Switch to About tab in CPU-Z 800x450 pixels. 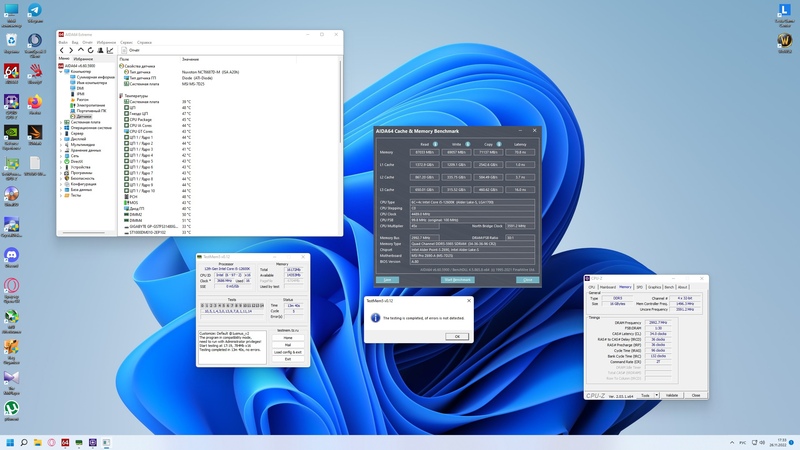coord(682,287)
